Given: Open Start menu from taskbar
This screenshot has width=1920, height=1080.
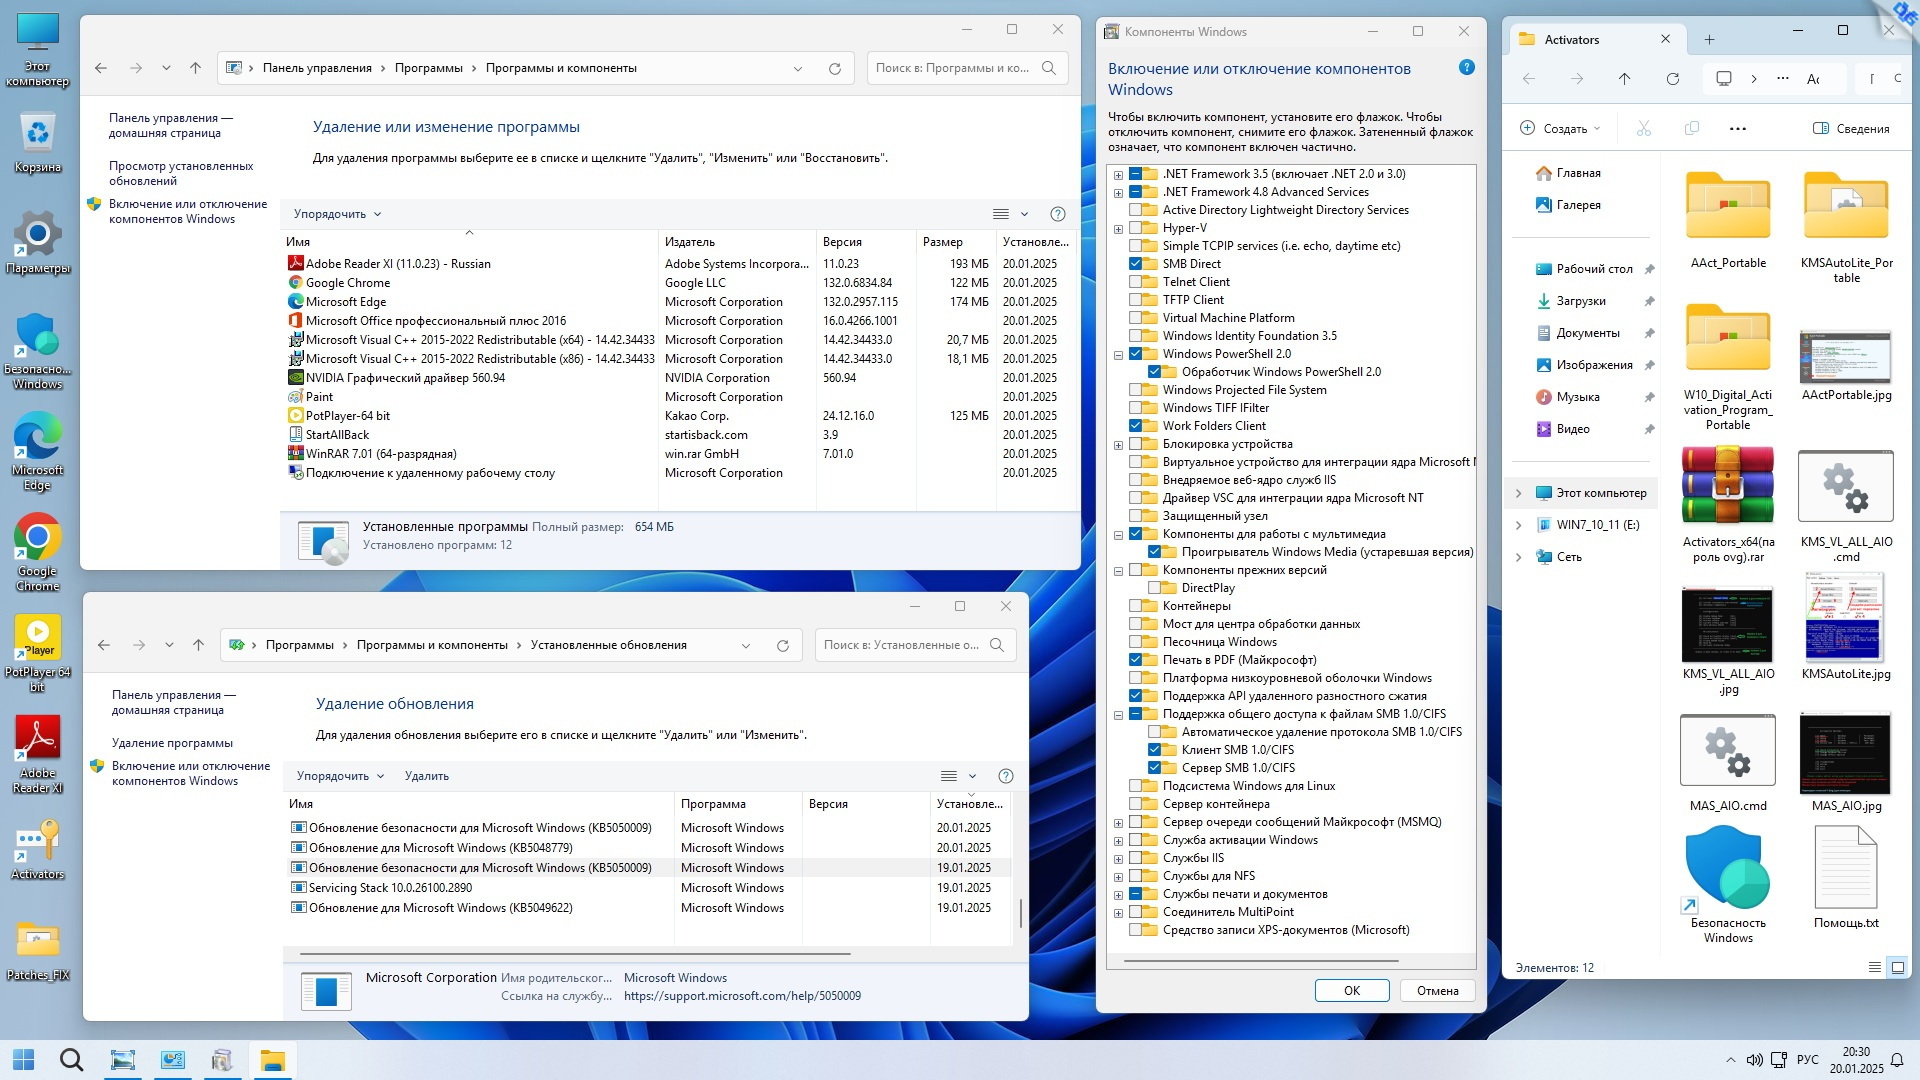Looking at the screenshot, I should [23, 1060].
